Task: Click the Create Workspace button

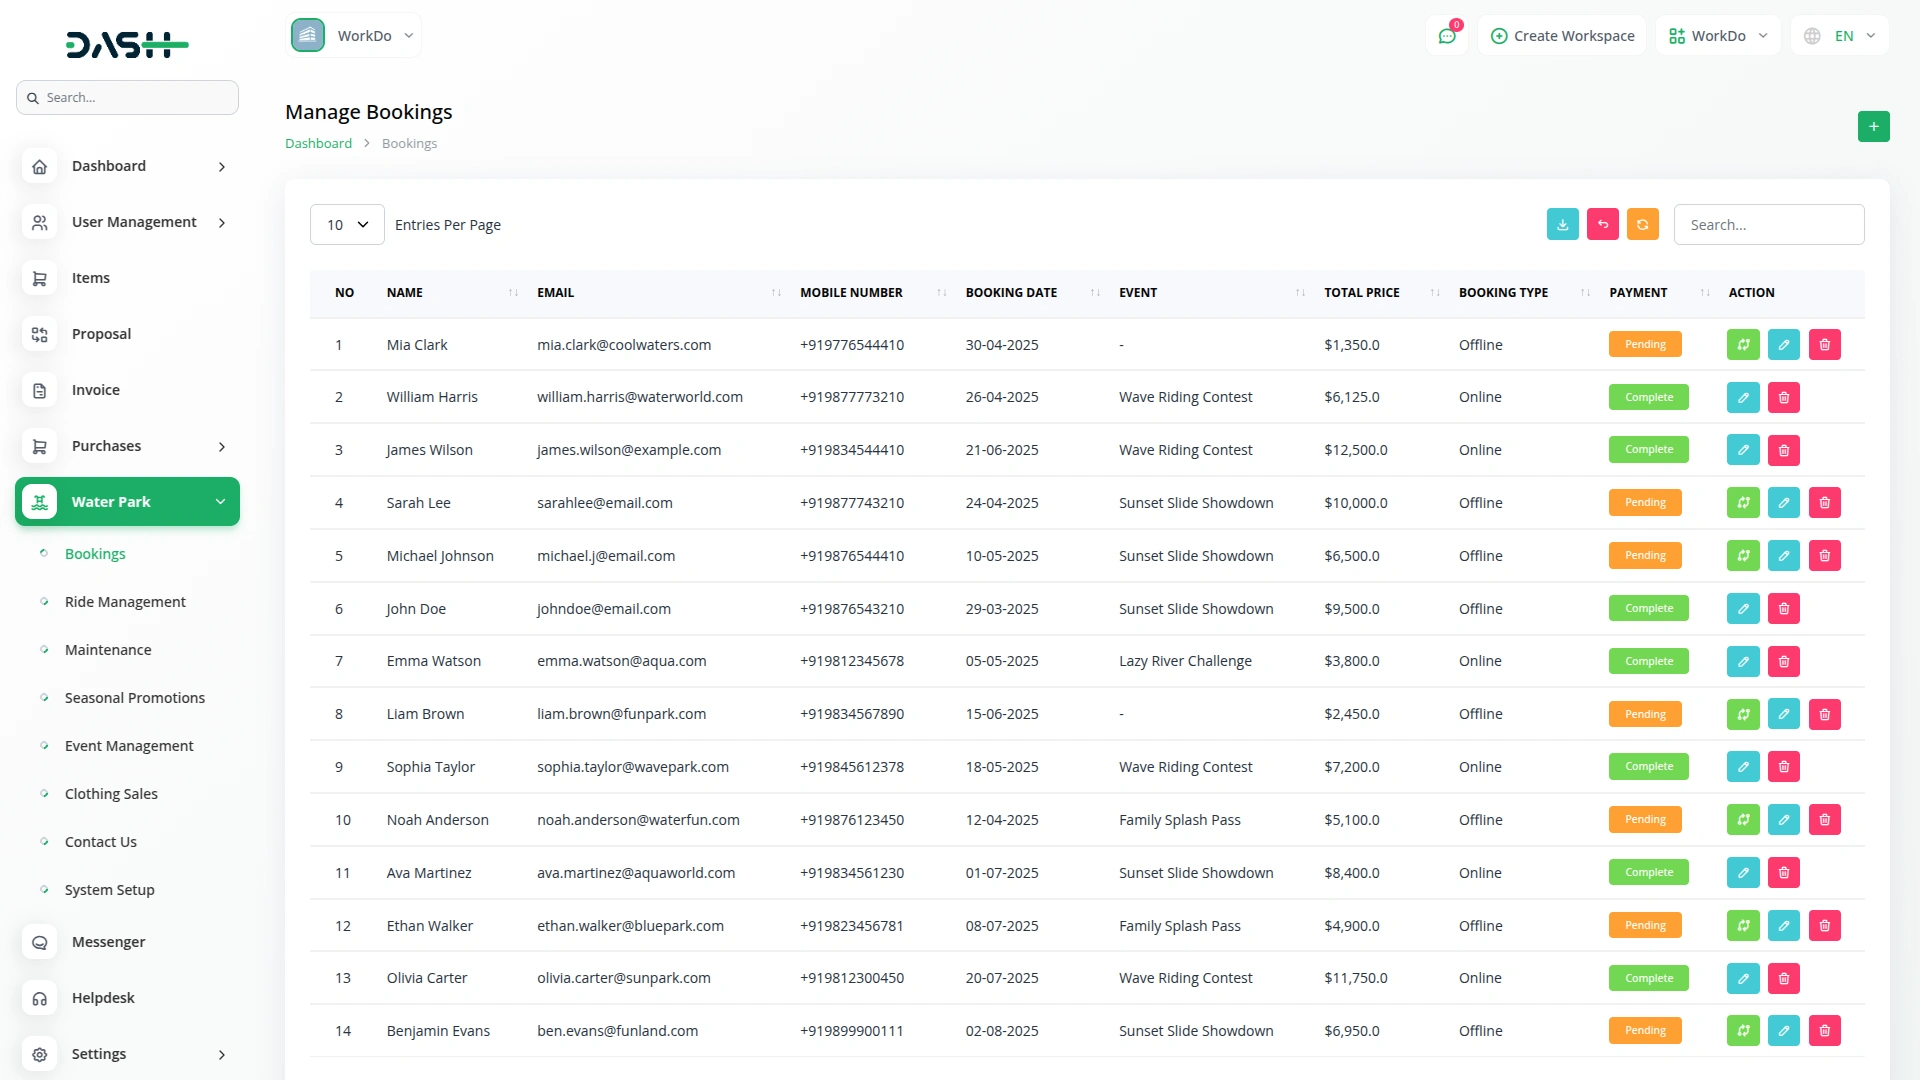Action: [x=1562, y=36]
